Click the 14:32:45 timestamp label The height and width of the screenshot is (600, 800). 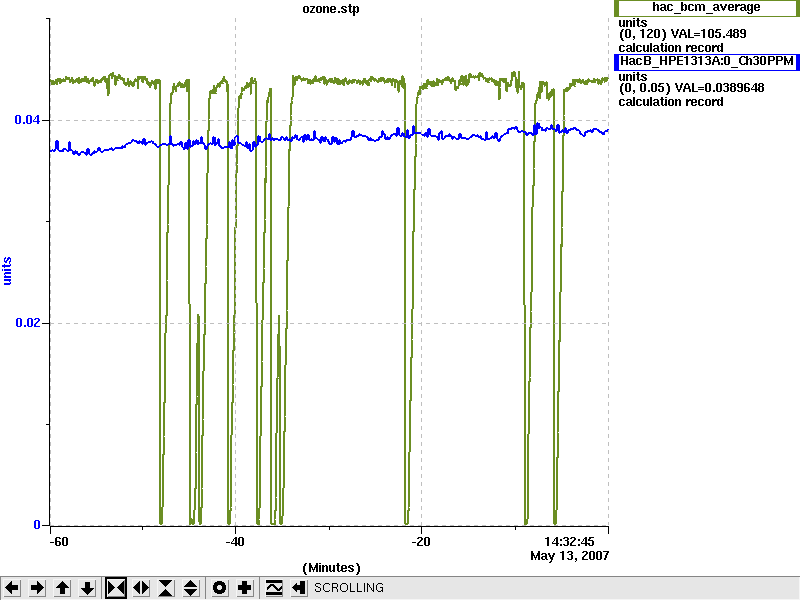569,542
